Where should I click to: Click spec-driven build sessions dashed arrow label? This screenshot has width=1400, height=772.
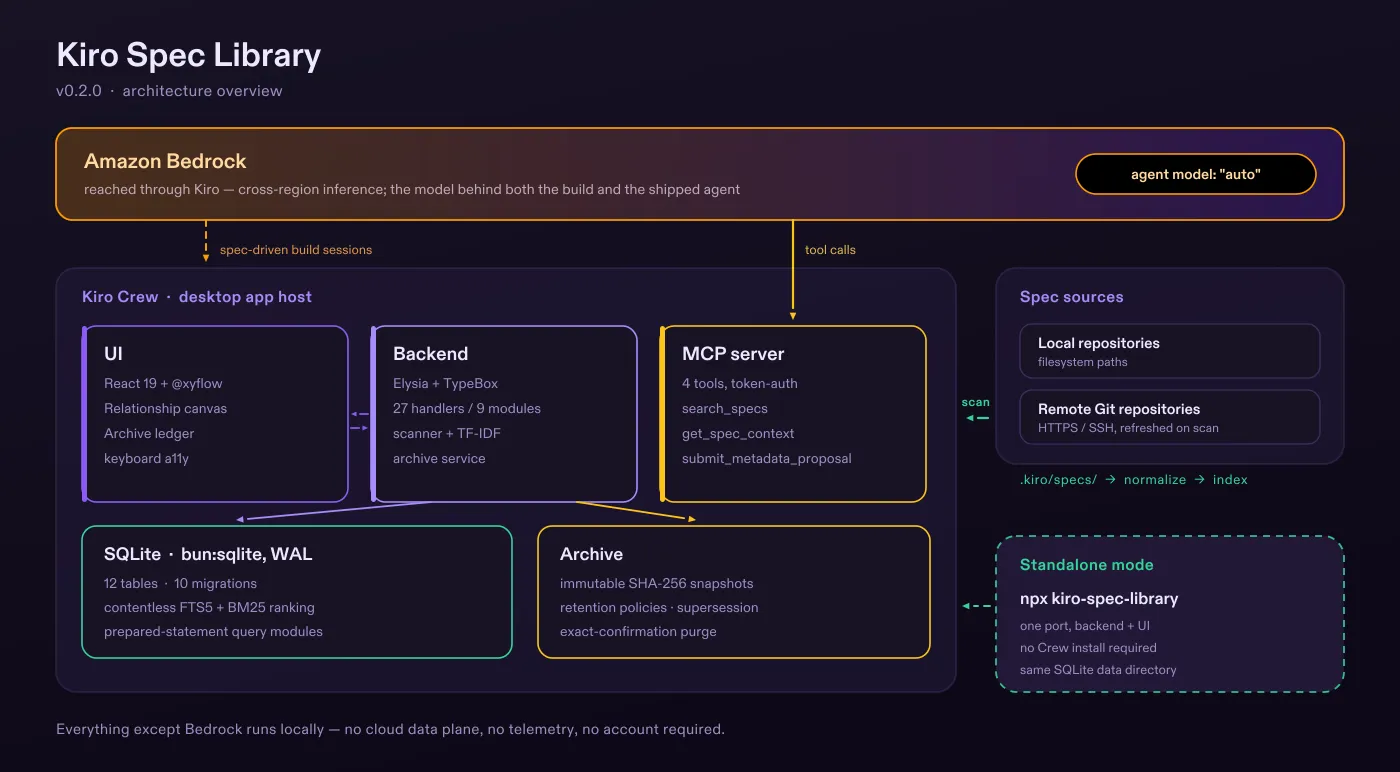(x=296, y=250)
